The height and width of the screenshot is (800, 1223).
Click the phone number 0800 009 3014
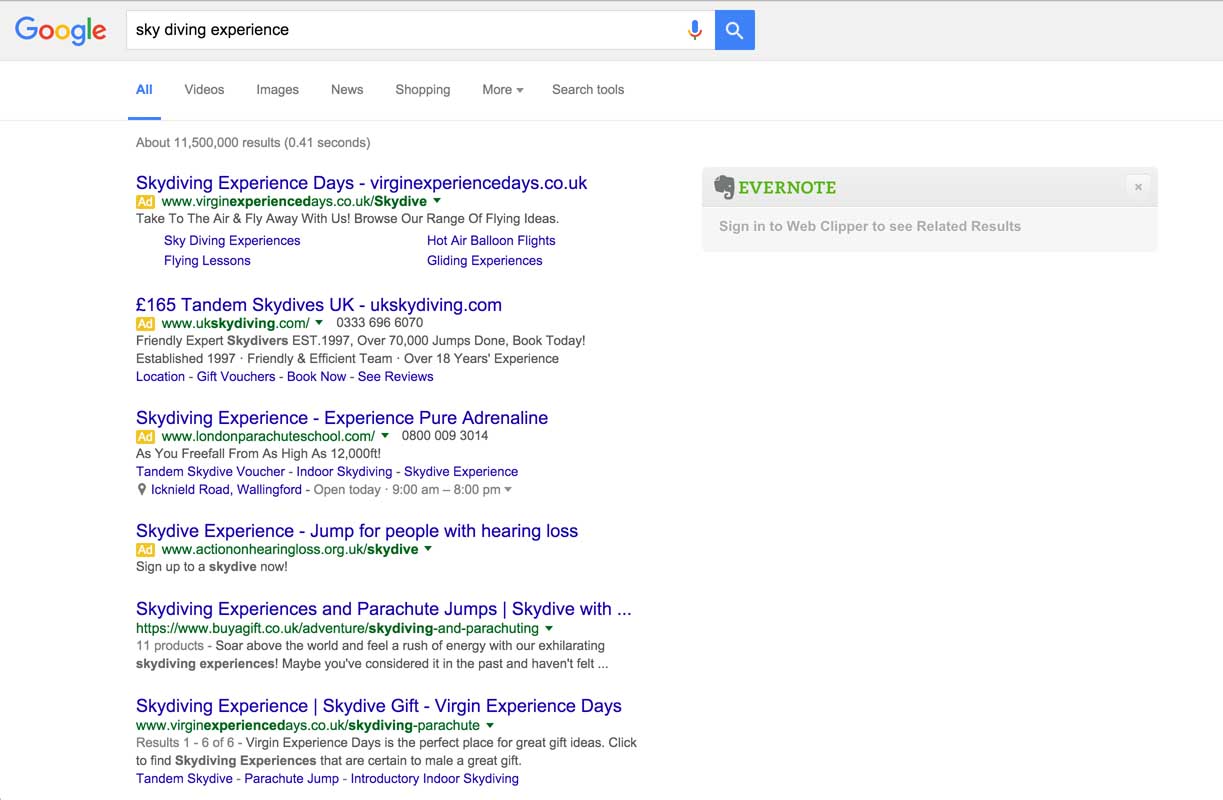445,436
